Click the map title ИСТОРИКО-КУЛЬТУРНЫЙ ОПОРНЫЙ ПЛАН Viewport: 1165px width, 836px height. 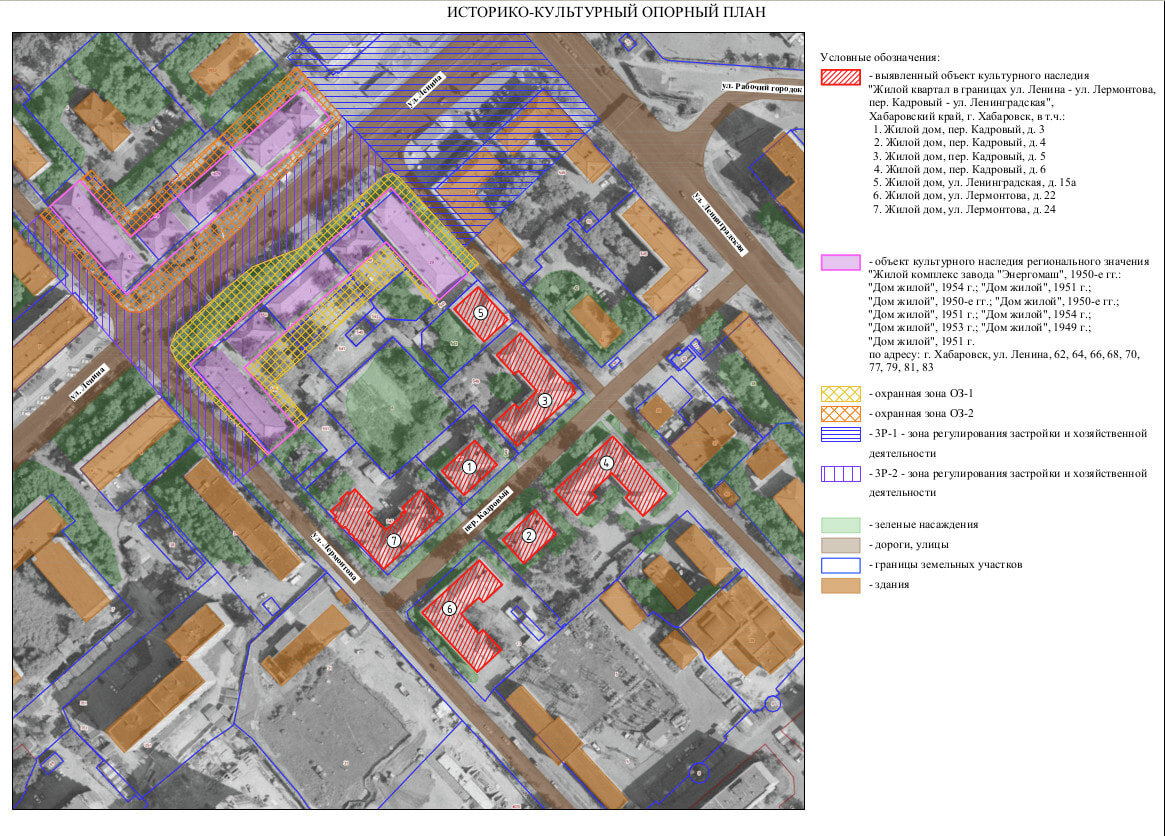[606, 13]
